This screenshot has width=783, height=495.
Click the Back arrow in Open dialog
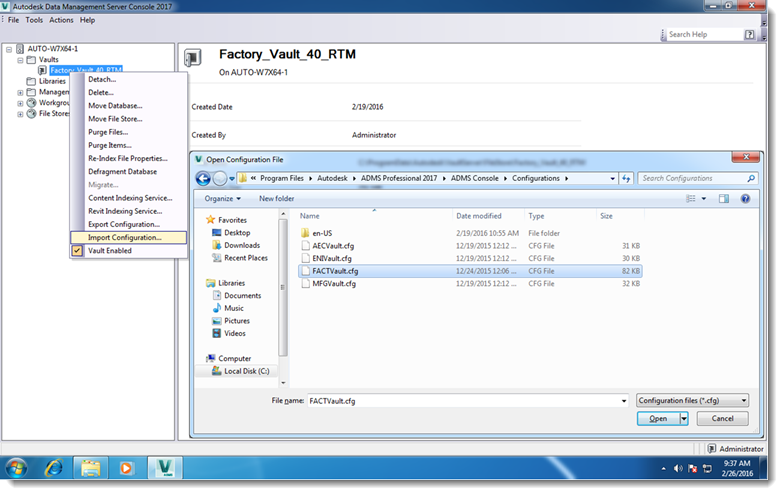pos(203,178)
